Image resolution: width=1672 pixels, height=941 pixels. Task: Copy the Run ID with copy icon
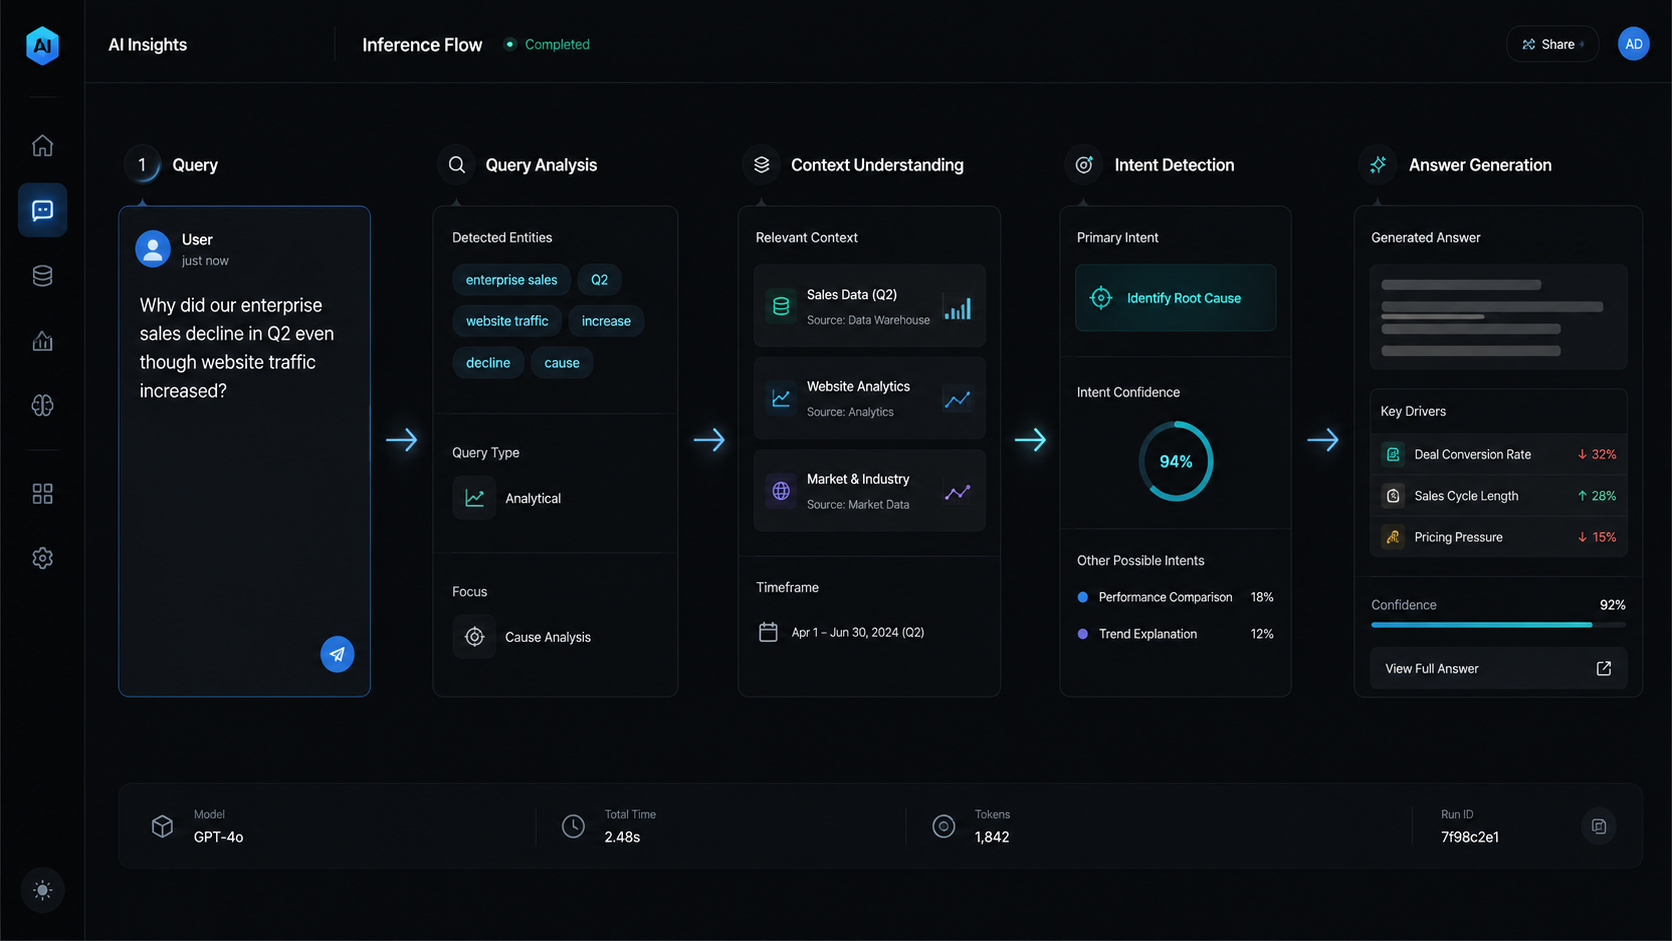pos(1599,826)
